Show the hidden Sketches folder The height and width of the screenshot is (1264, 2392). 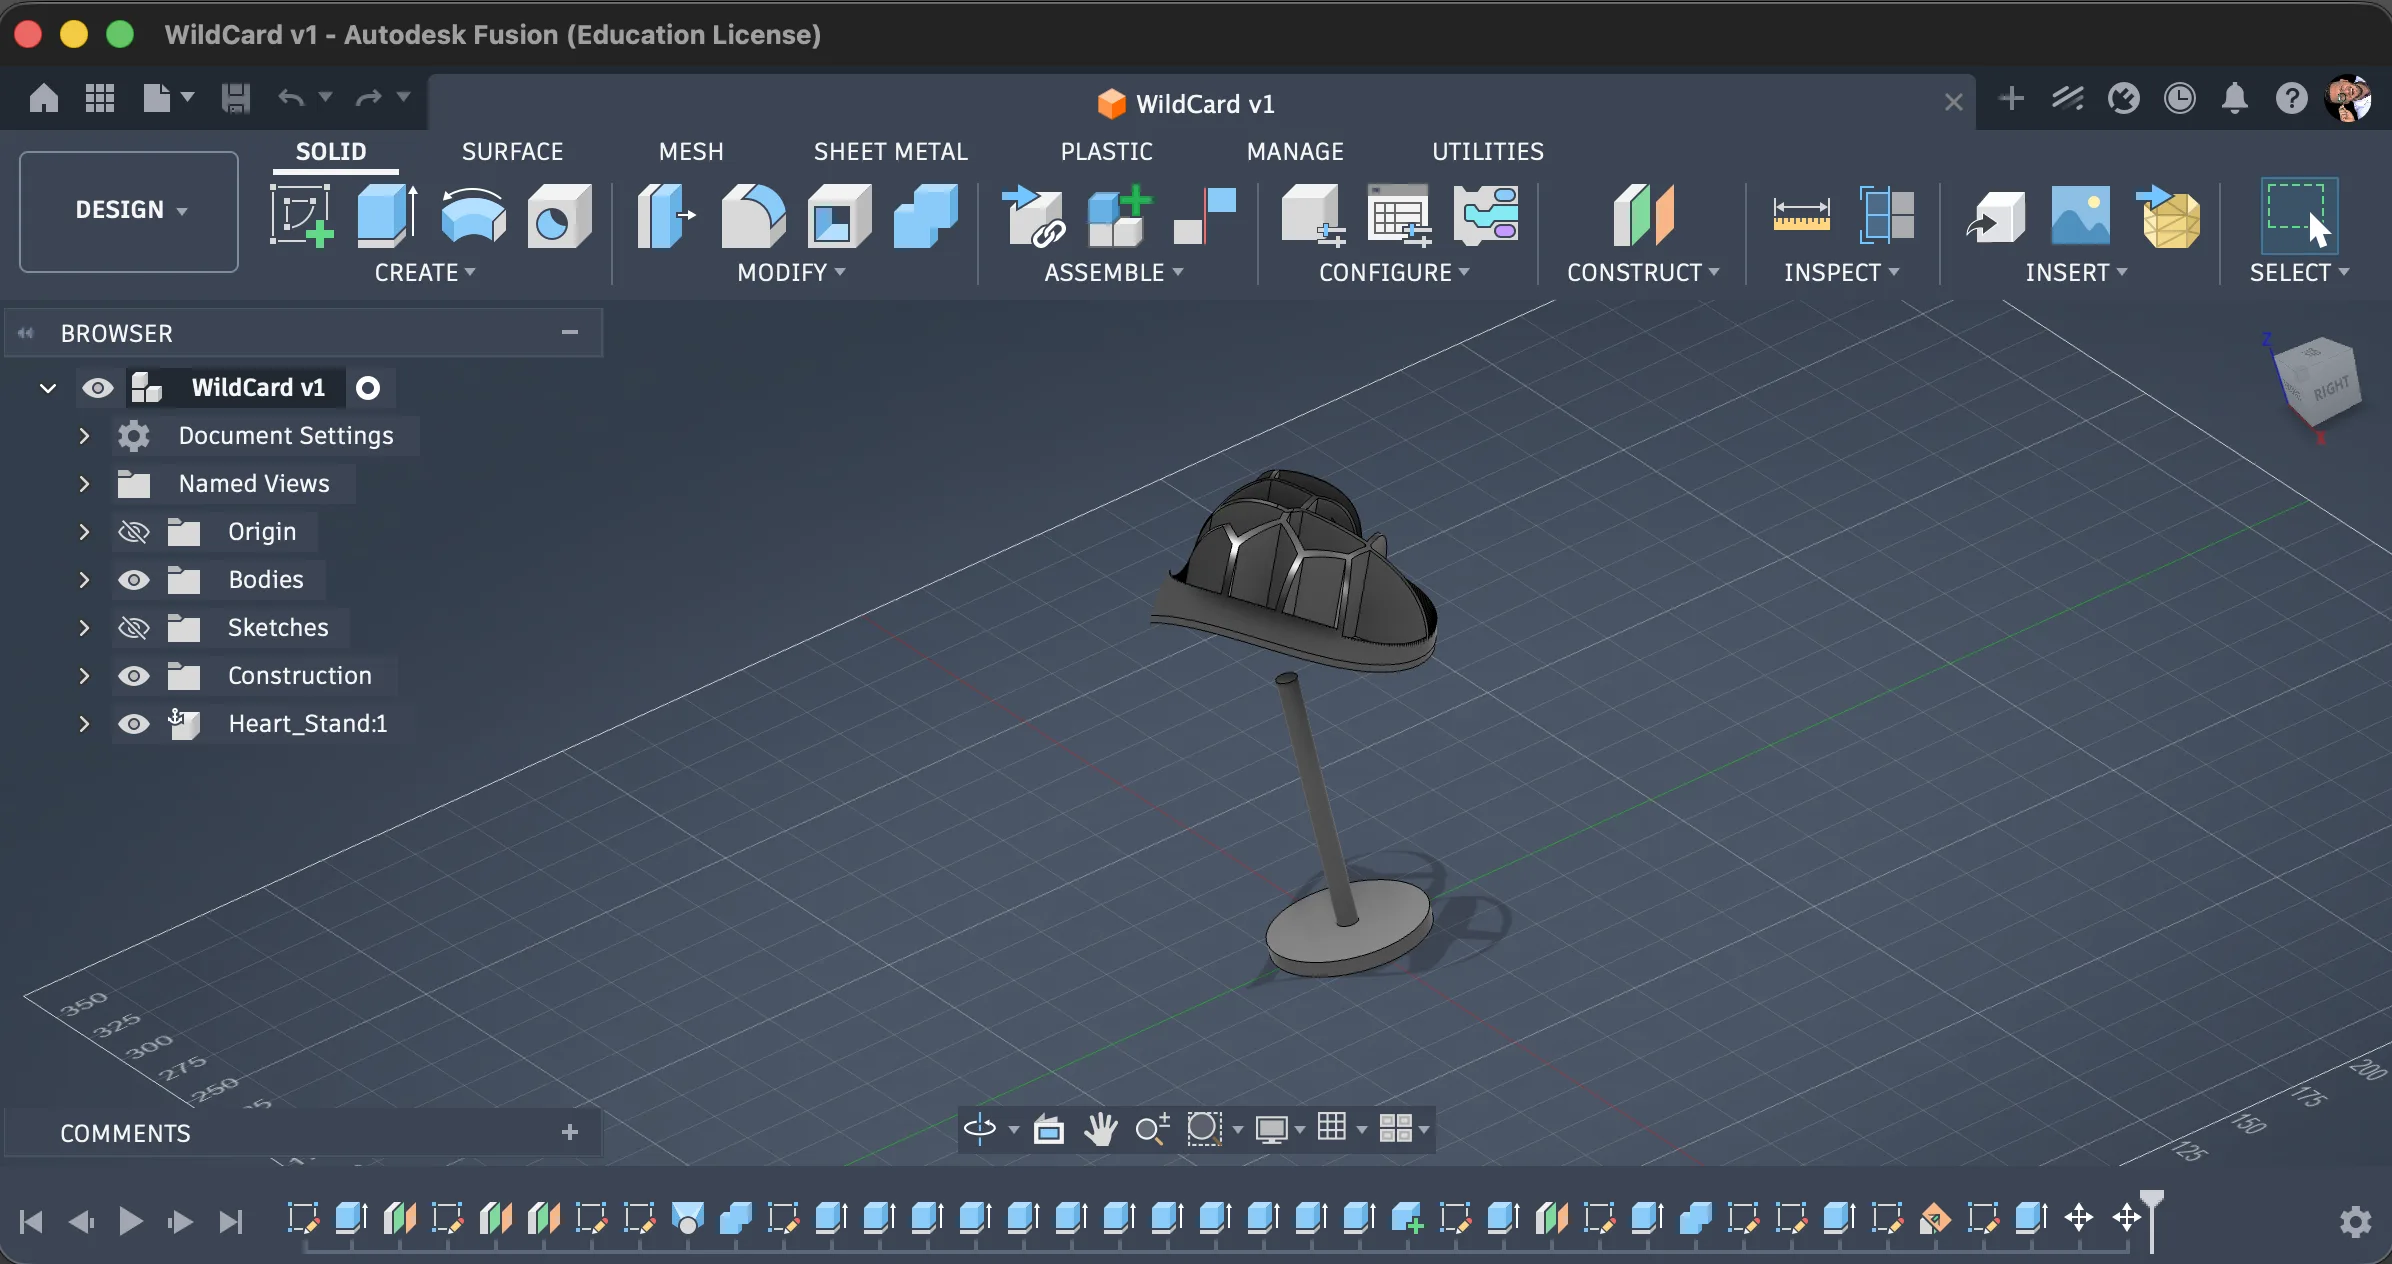[133, 628]
